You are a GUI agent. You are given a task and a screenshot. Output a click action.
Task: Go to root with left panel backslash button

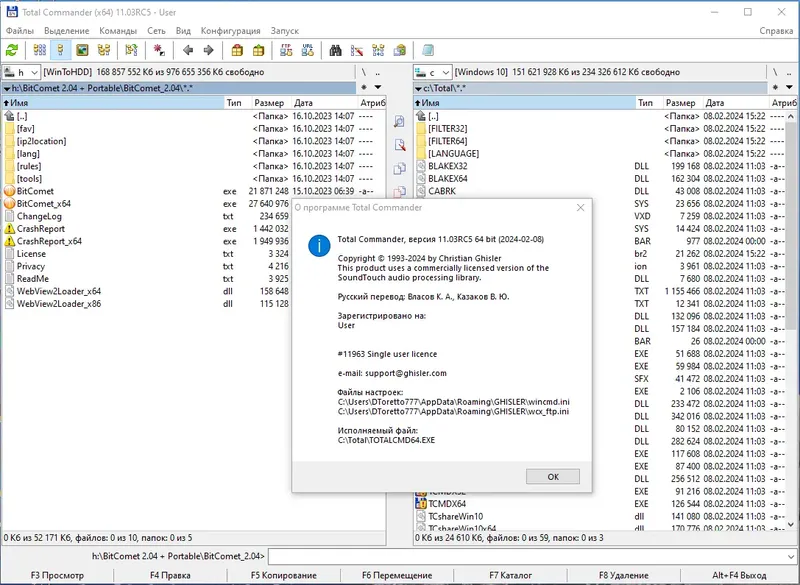point(364,72)
